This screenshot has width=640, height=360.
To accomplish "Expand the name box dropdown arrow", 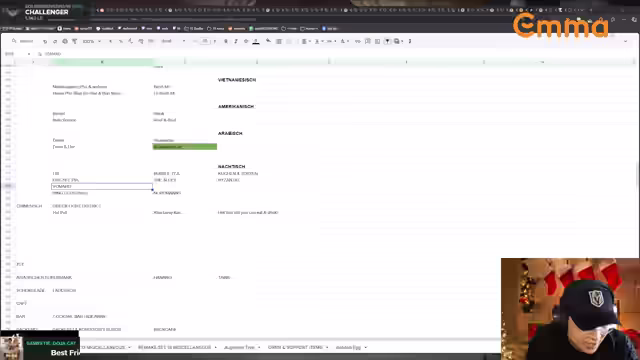I will tap(29, 54).
